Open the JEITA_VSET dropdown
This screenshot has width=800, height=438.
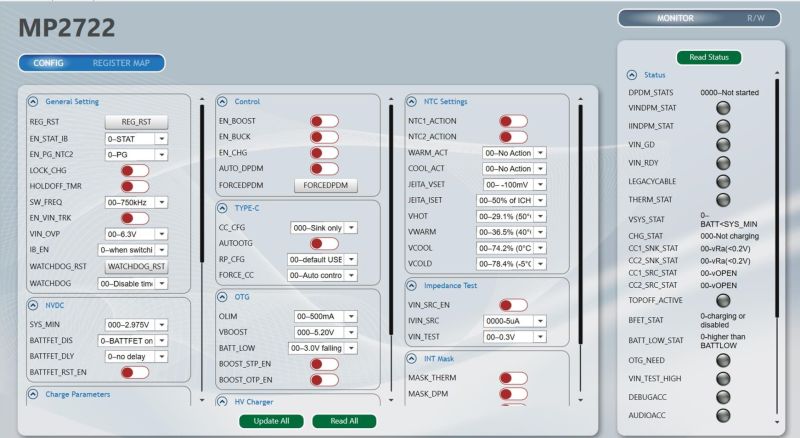click(x=514, y=184)
